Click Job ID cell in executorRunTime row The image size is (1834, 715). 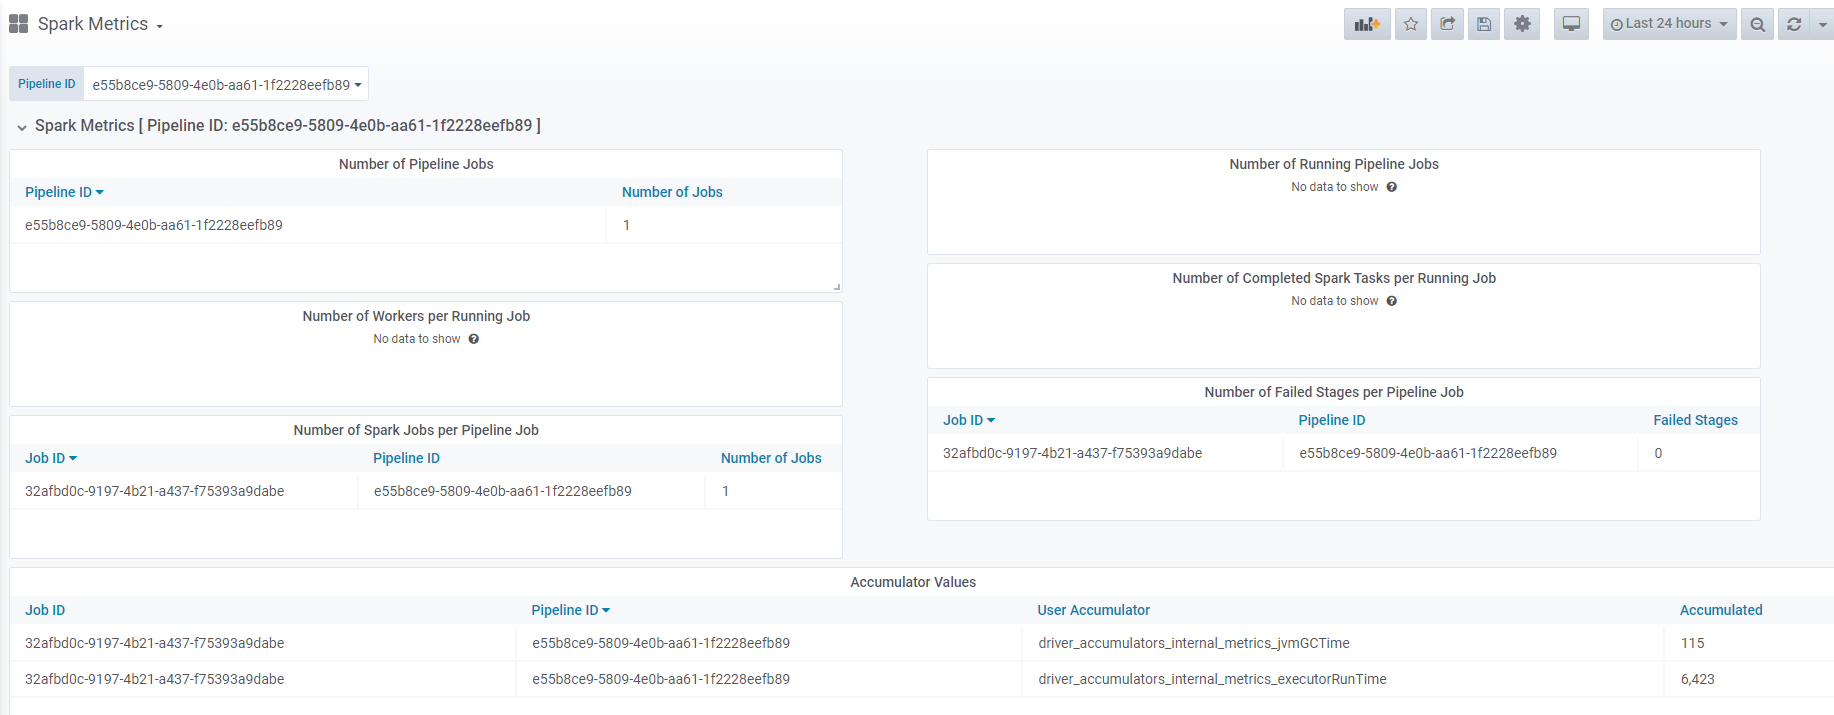pos(154,679)
